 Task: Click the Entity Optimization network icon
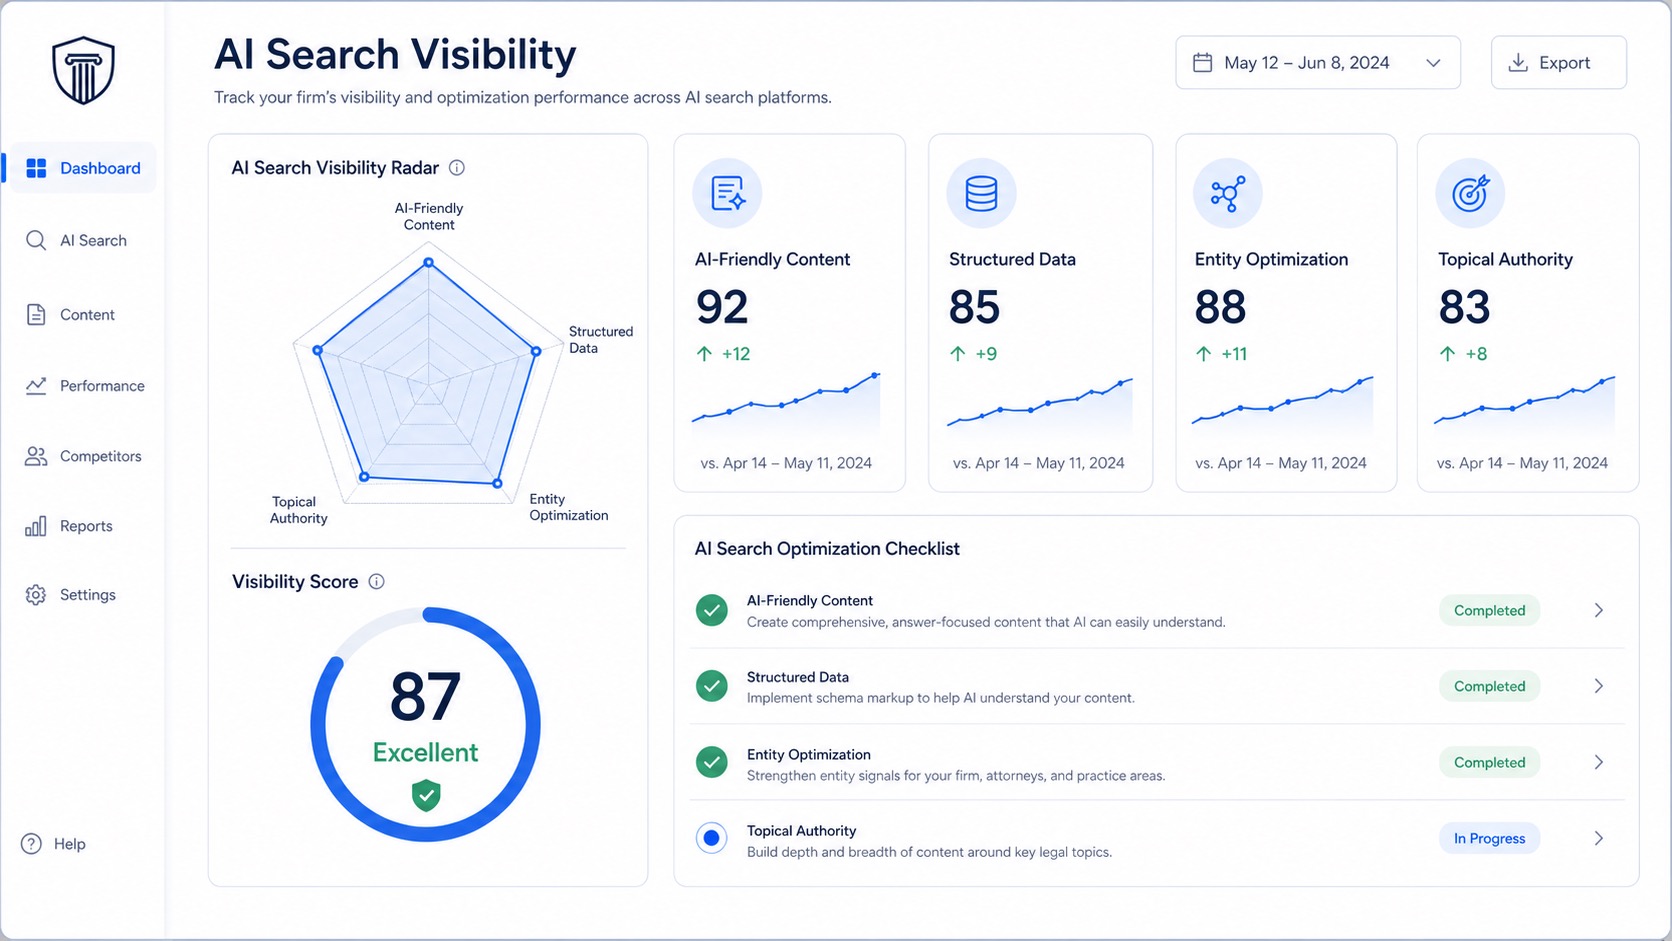pos(1227,193)
